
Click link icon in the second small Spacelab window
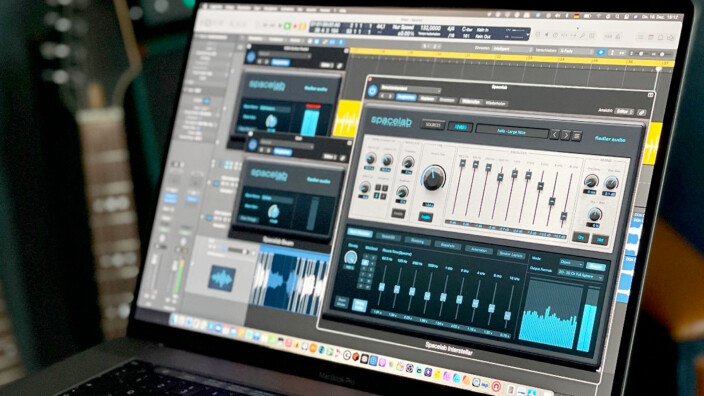pyautogui.click(x=343, y=158)
